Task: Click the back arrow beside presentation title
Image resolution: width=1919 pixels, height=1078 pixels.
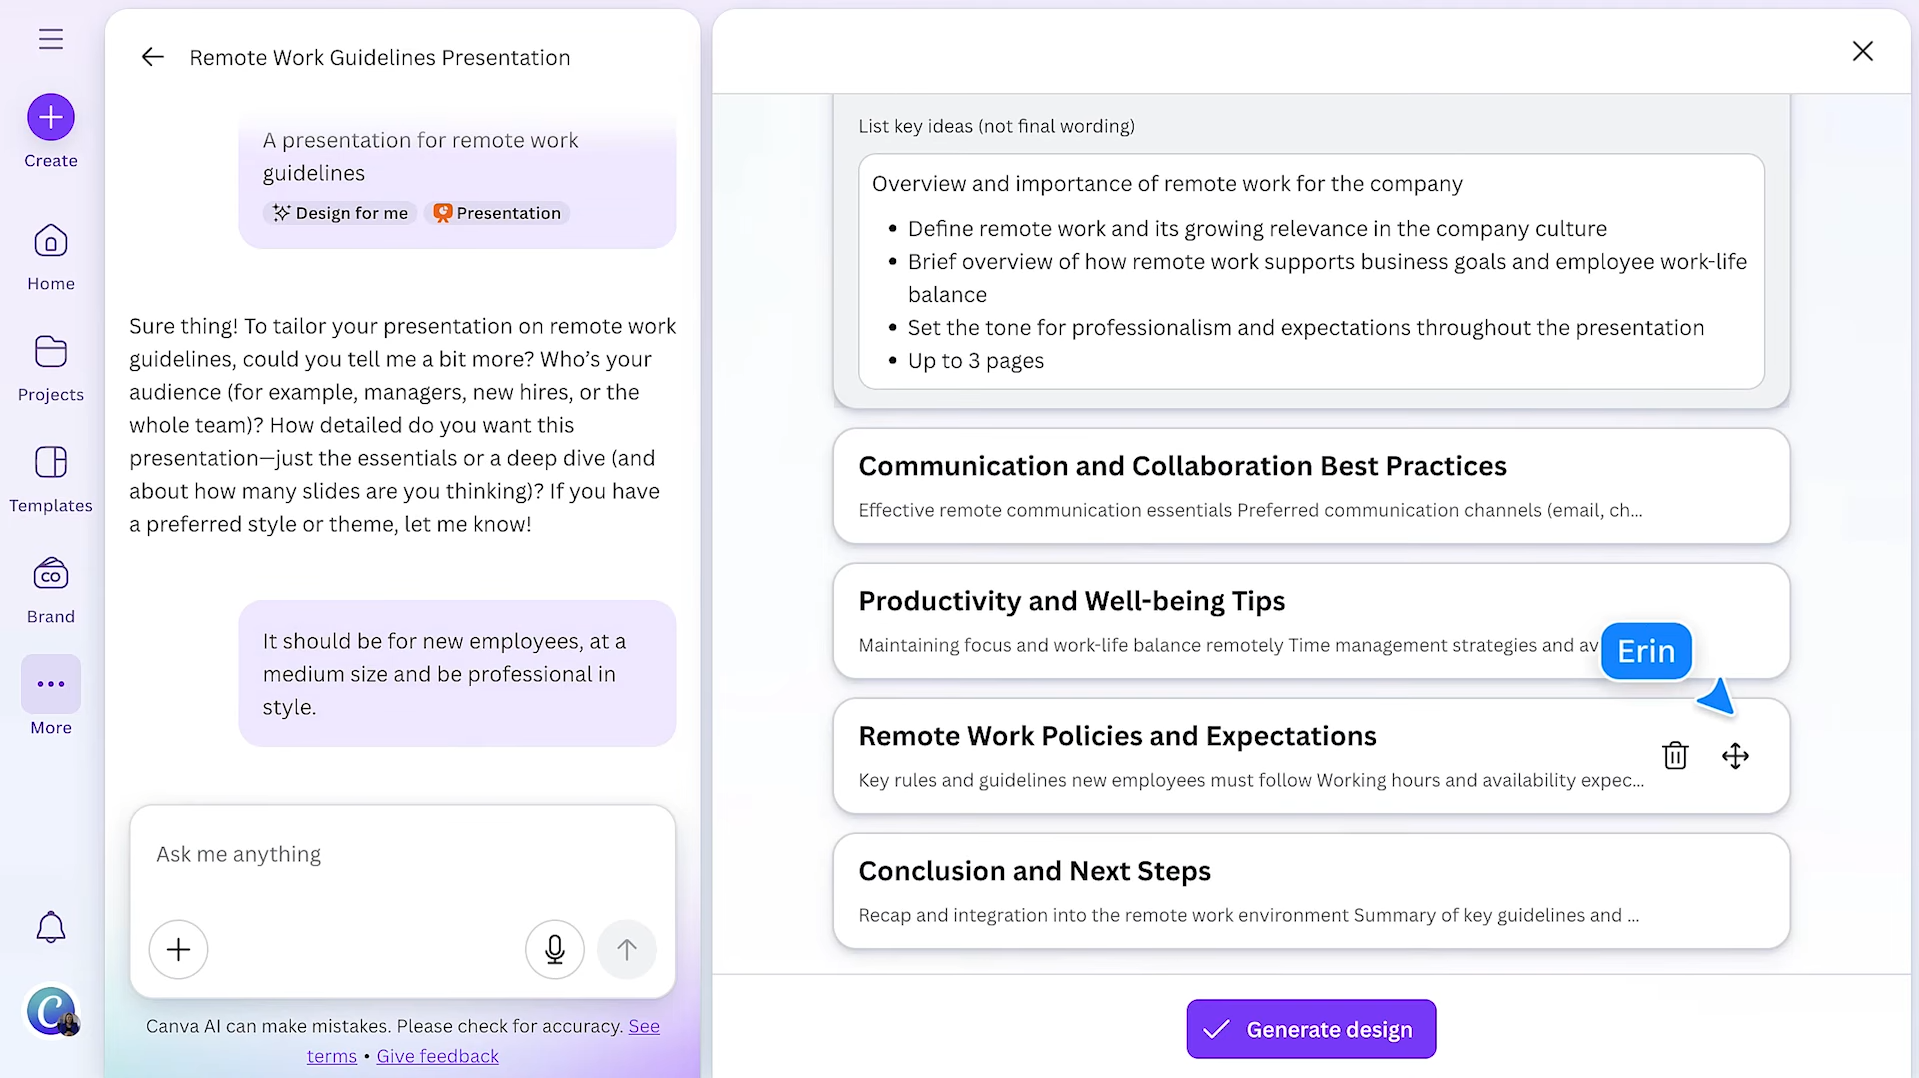Action: click(x=152, y=57)
